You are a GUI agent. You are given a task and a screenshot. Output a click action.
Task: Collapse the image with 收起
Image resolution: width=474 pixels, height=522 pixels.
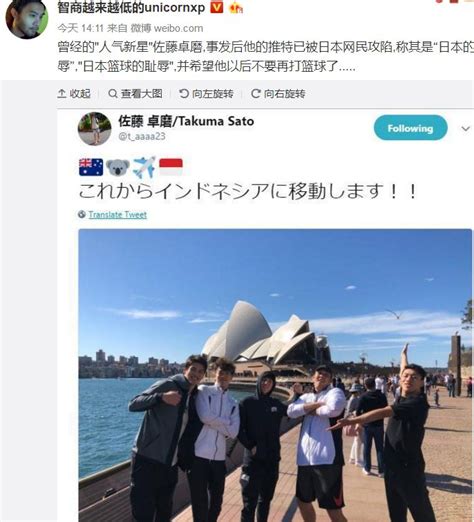click(74, 94)
